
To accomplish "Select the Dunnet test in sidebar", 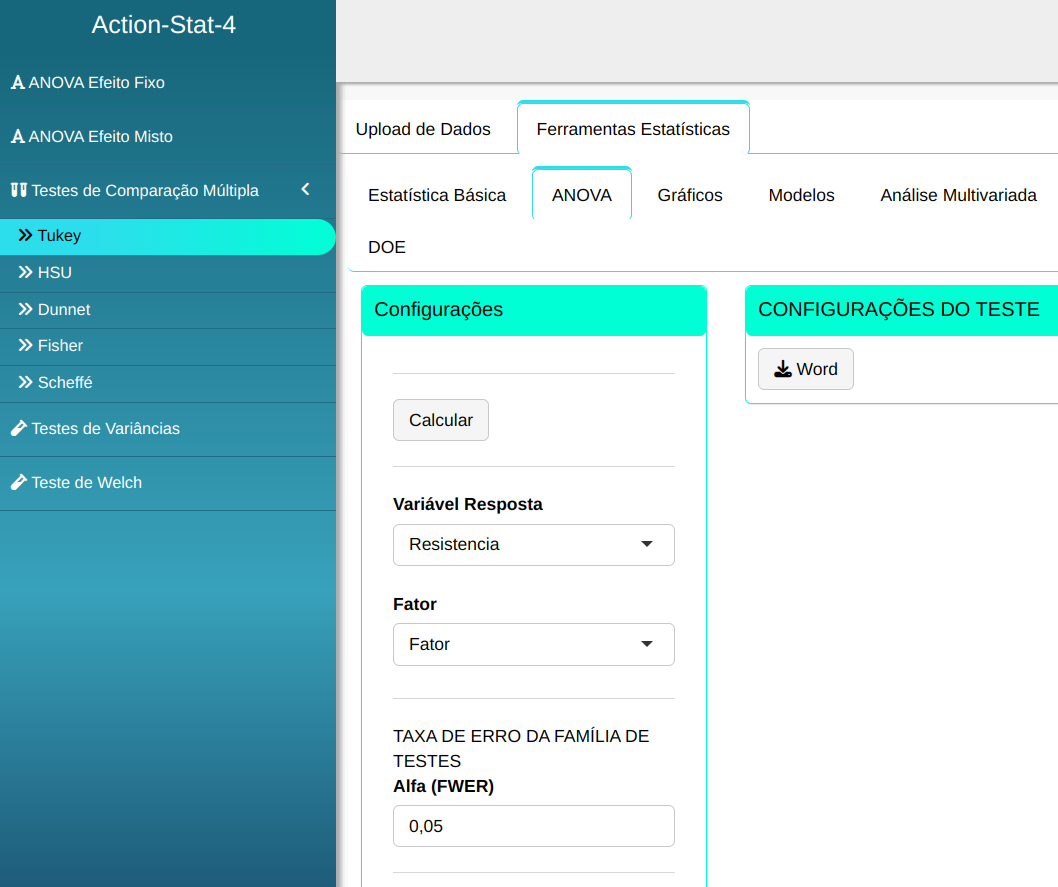I will click(64, 310).
